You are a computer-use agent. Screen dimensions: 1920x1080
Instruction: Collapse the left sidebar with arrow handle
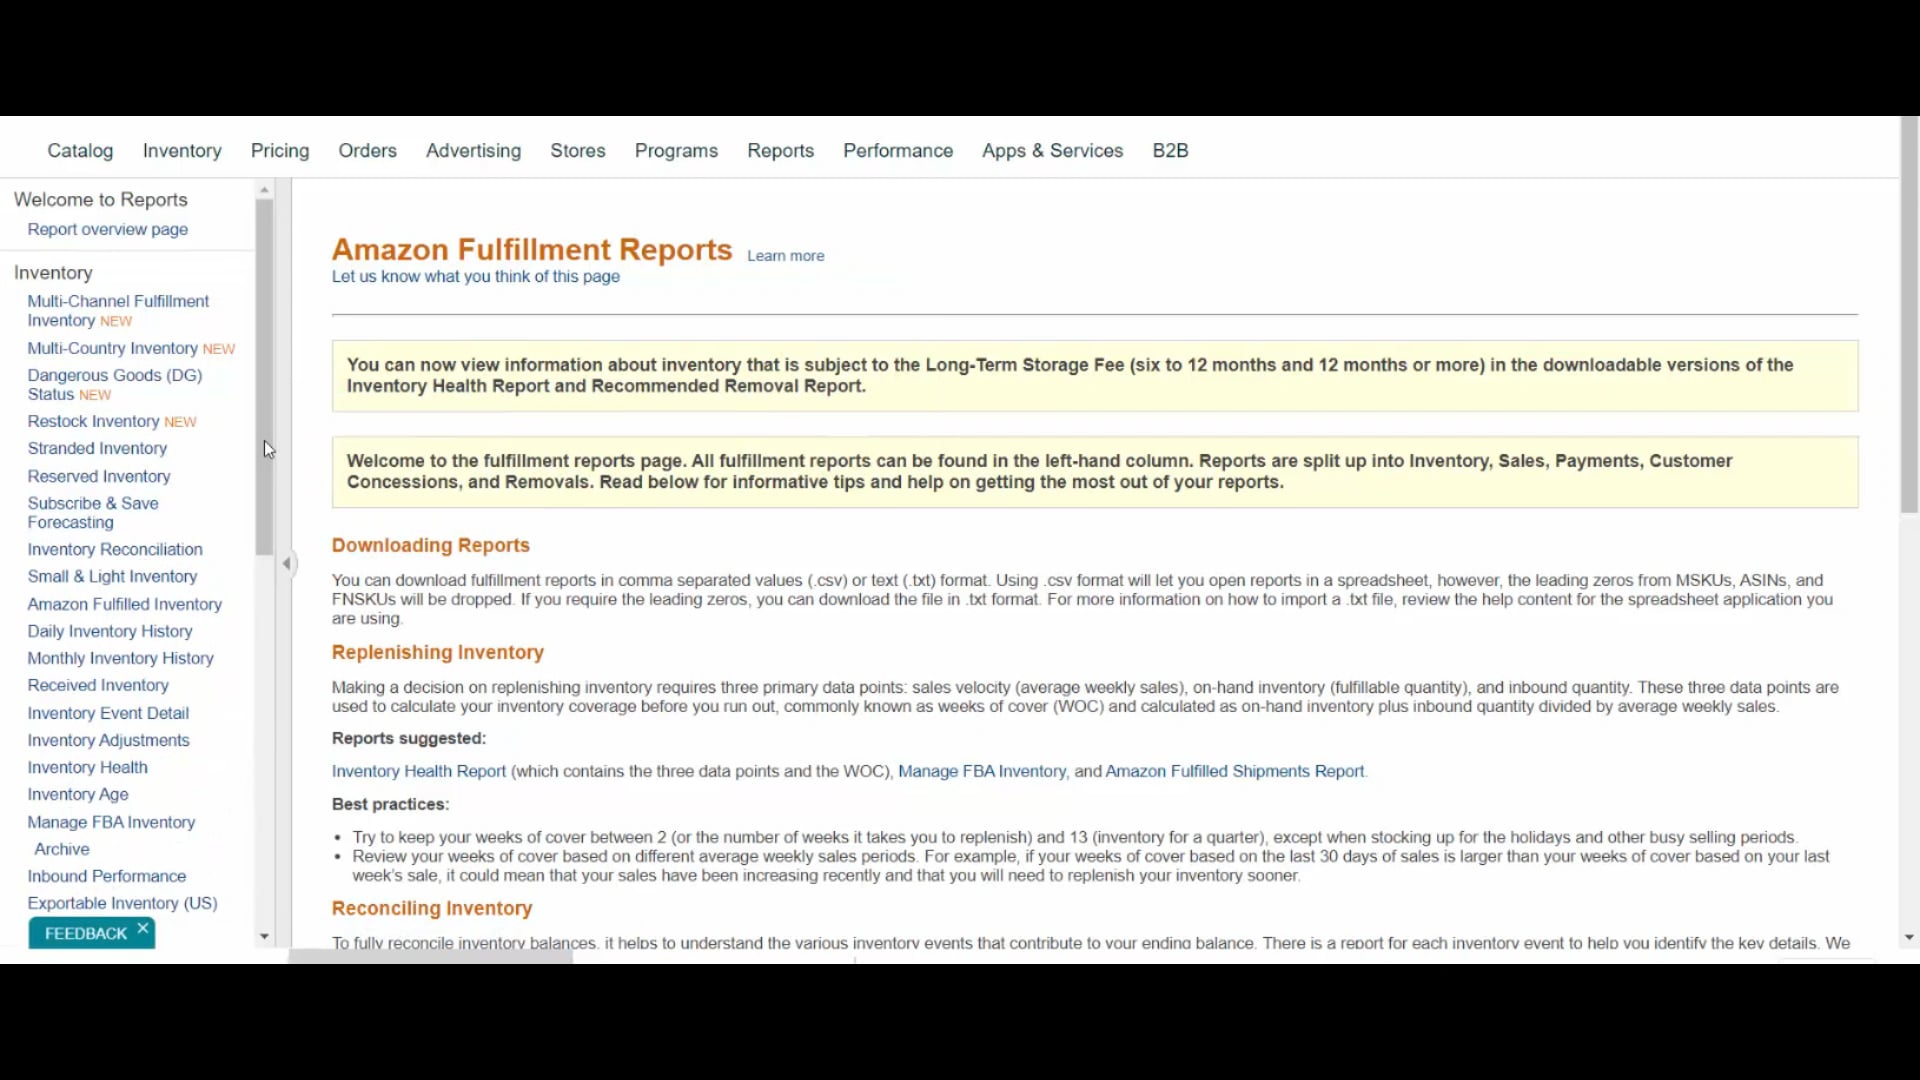pos(287,564)
